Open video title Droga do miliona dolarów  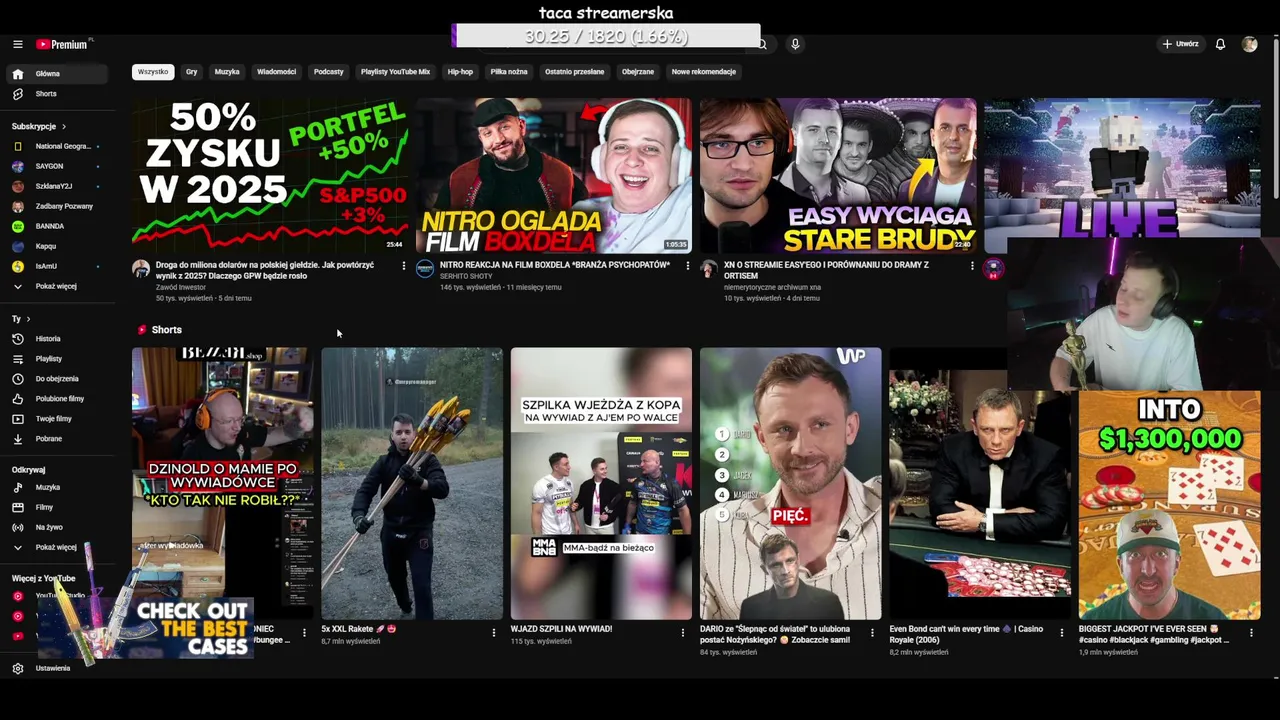coord(265,270)
